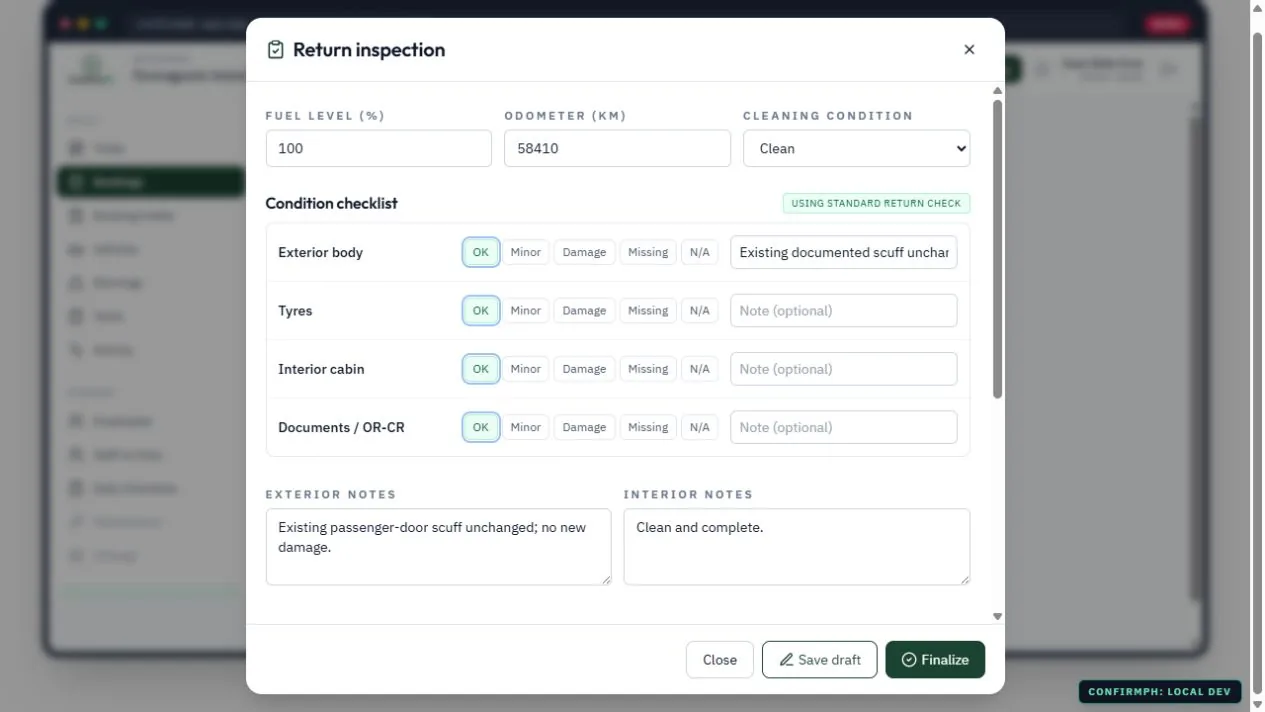Screen dimensions: 1265x712
Task: Click the Cleaning Condition label
Action: (x=828, y=116)
